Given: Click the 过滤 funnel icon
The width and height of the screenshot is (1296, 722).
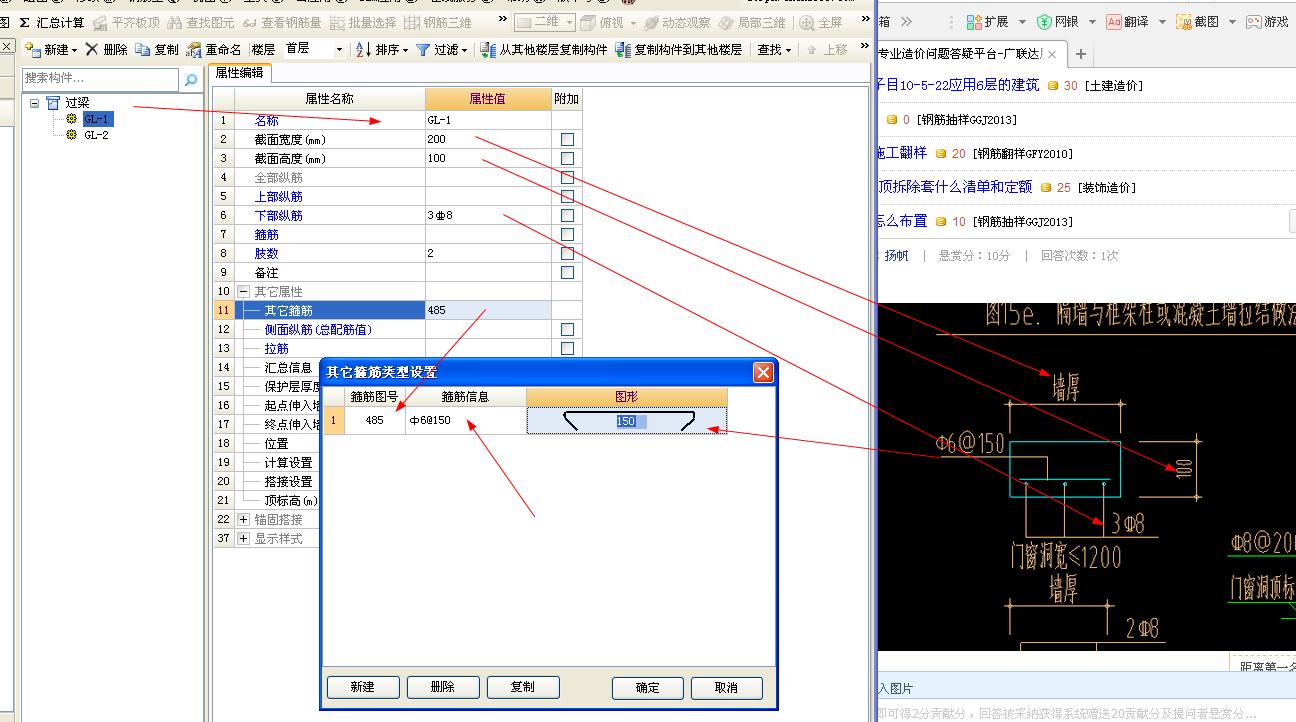Looking at the screenshot, I should 423,49.
